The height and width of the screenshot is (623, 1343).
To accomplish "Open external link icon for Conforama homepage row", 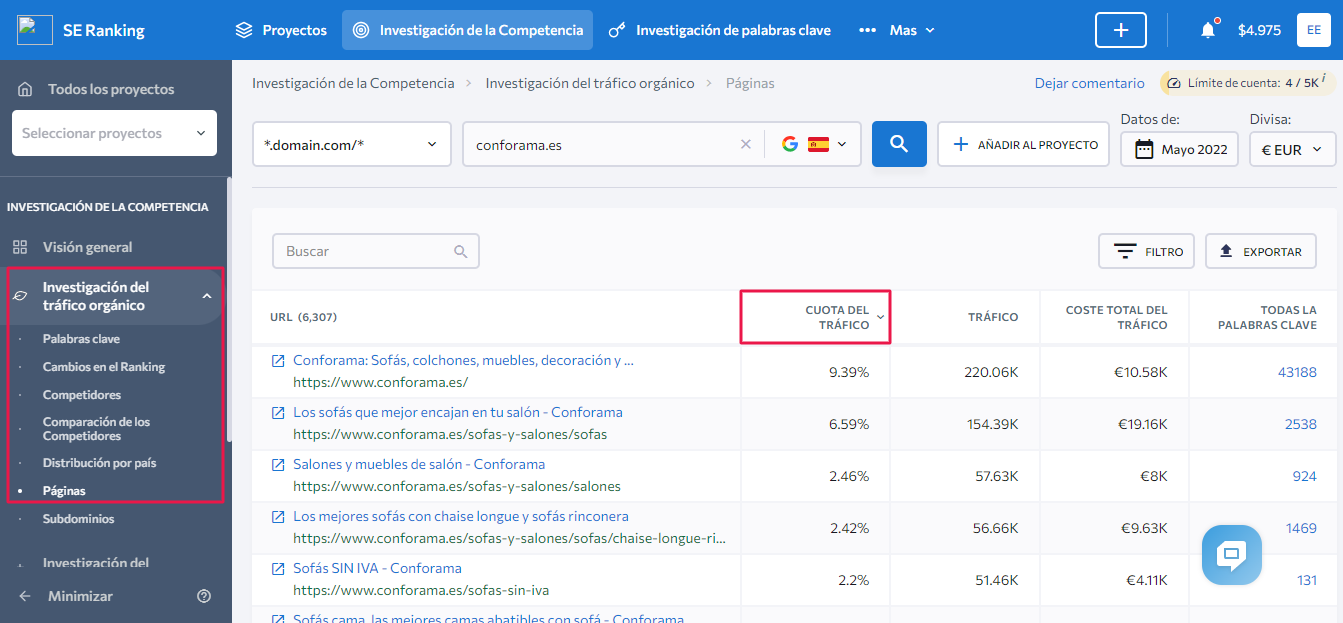I will point(278,360).
